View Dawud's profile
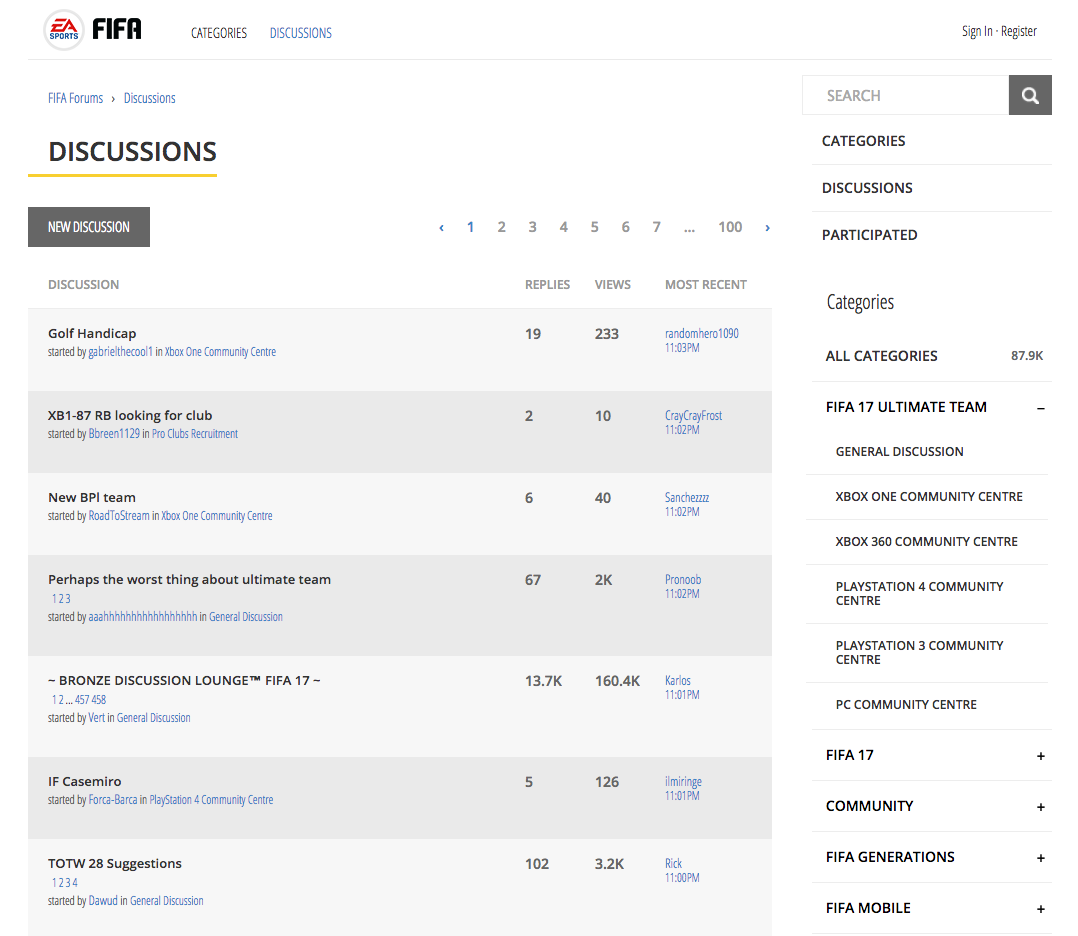This screenshot has width=1078, height=936. (103, 900)
